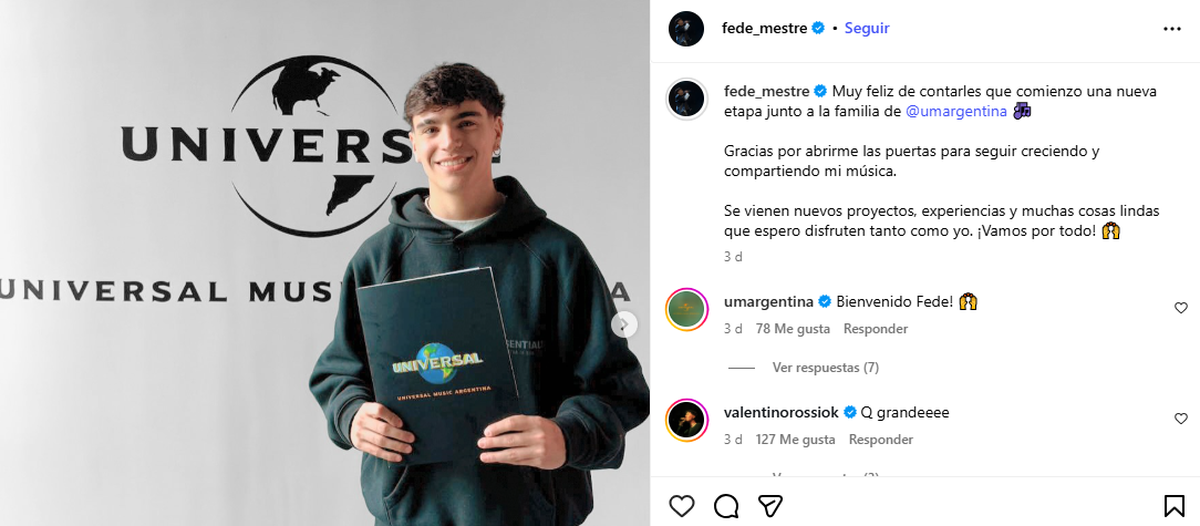View the 78 Me gusta likes list
This screenshot has height=526, width=1200.
[793, 329]
